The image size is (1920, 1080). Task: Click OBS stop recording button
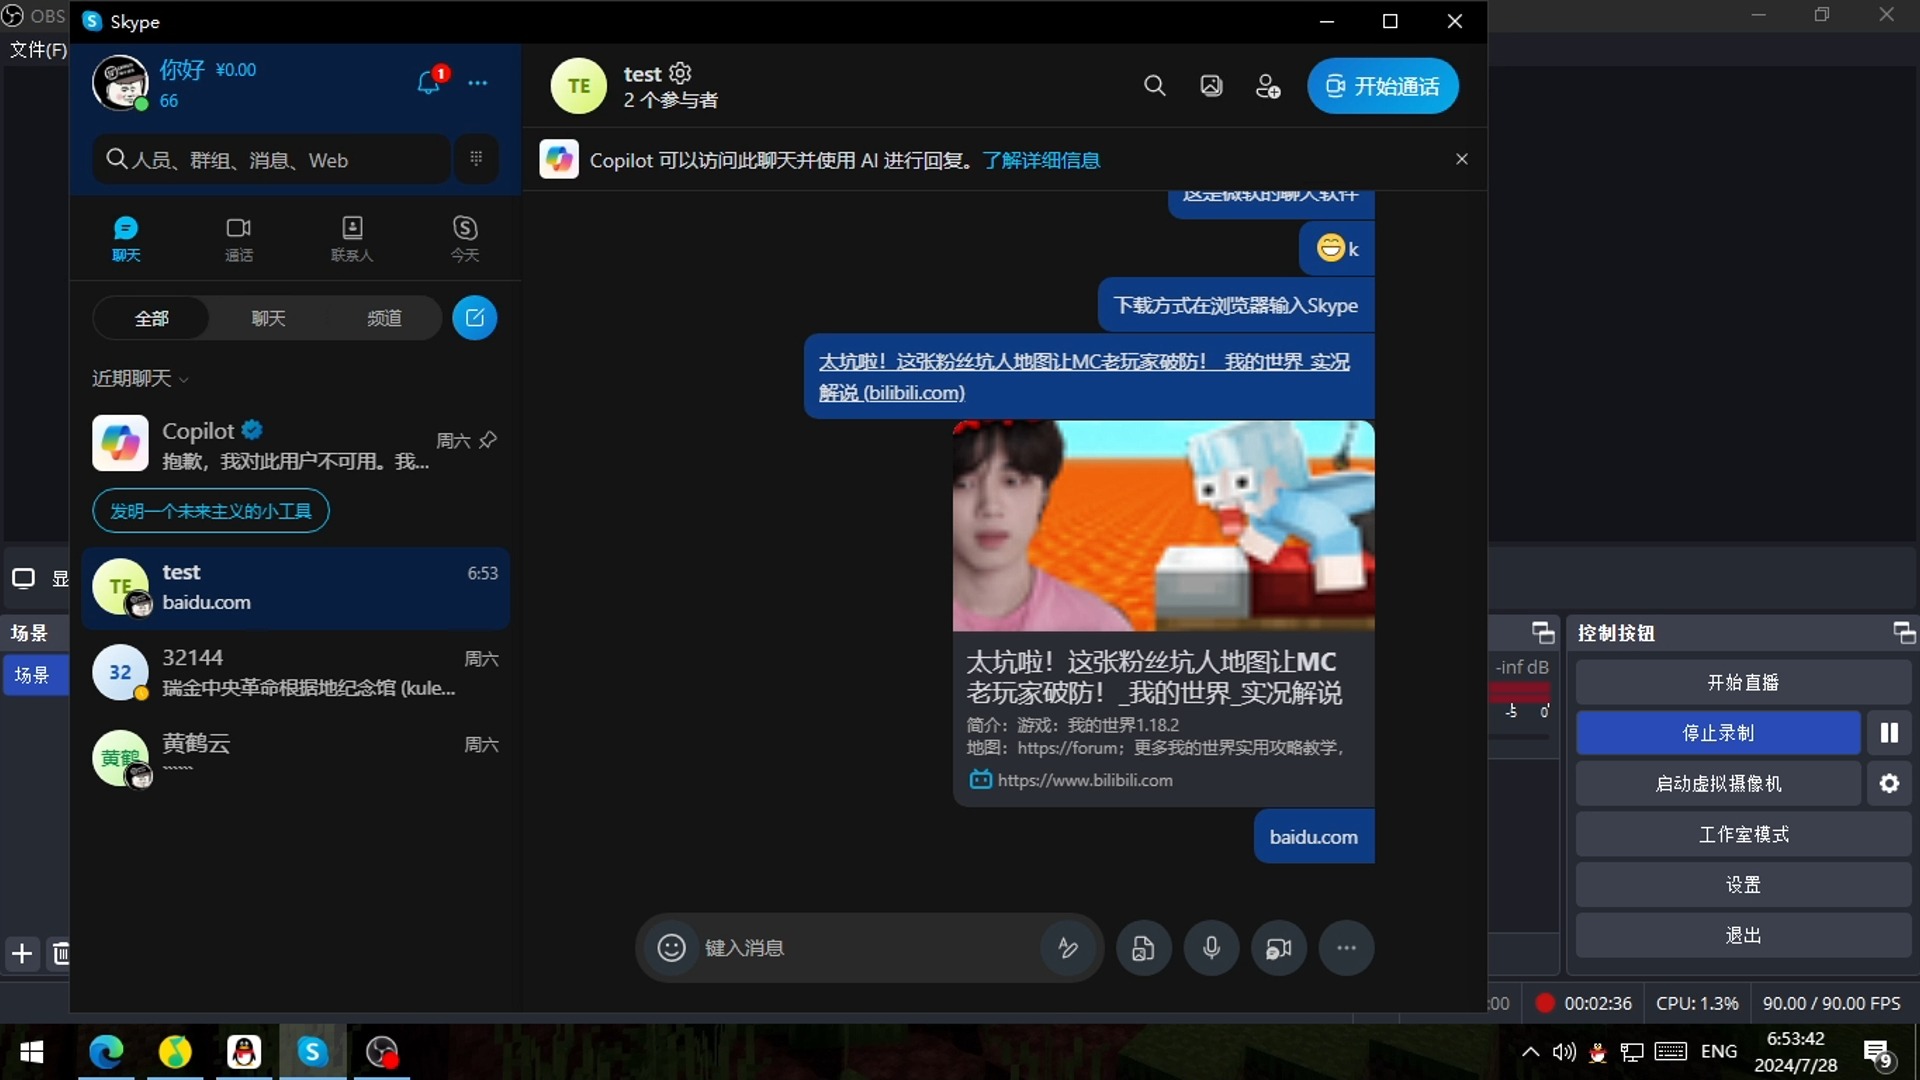tap(1718, 733)
